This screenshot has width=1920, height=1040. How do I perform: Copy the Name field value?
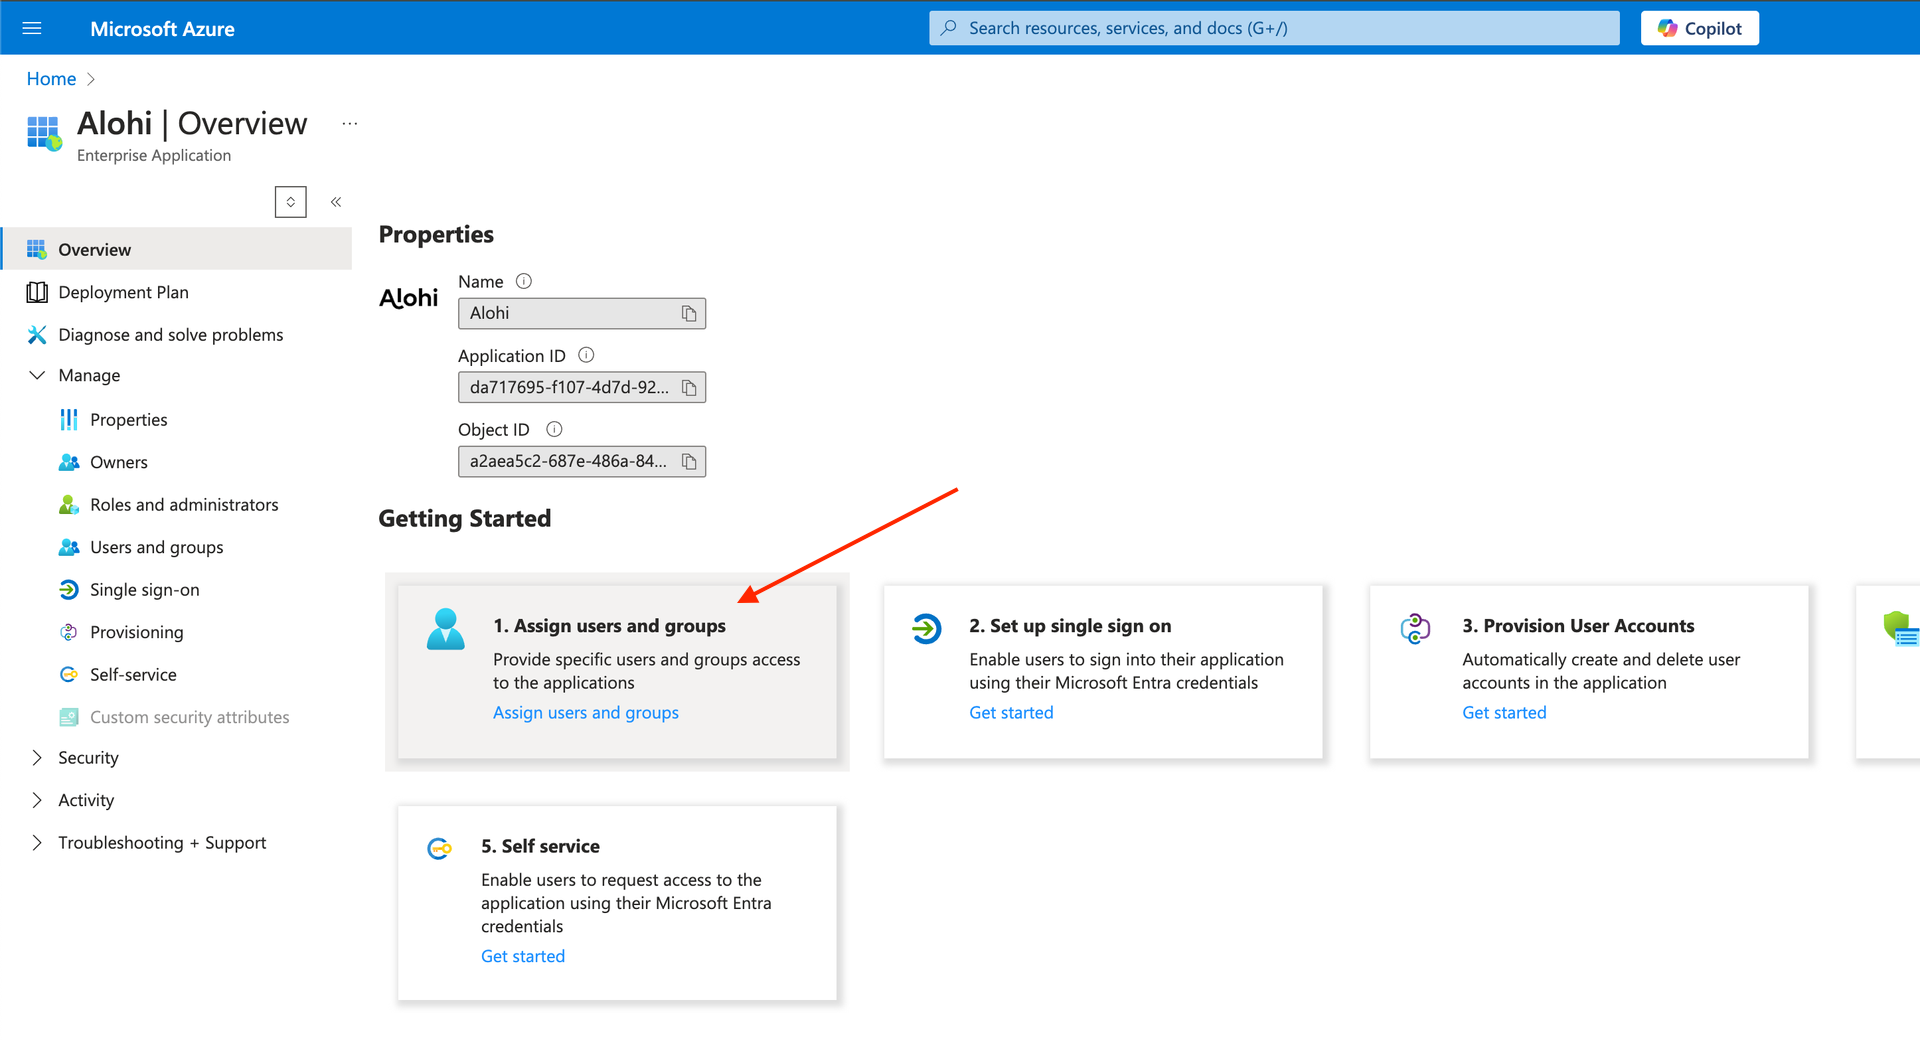[x=689, y=314]
